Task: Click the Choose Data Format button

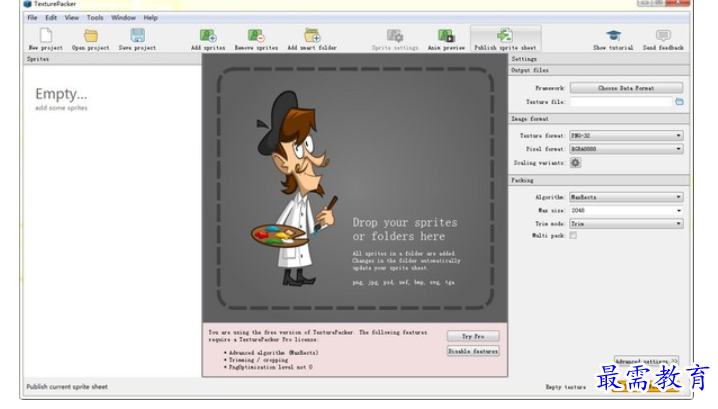Action: (626, 88)
